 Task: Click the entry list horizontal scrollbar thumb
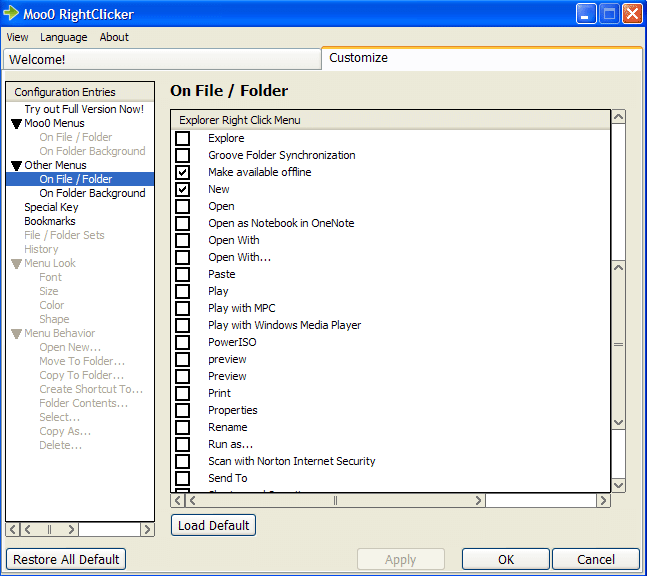(335, 500)
